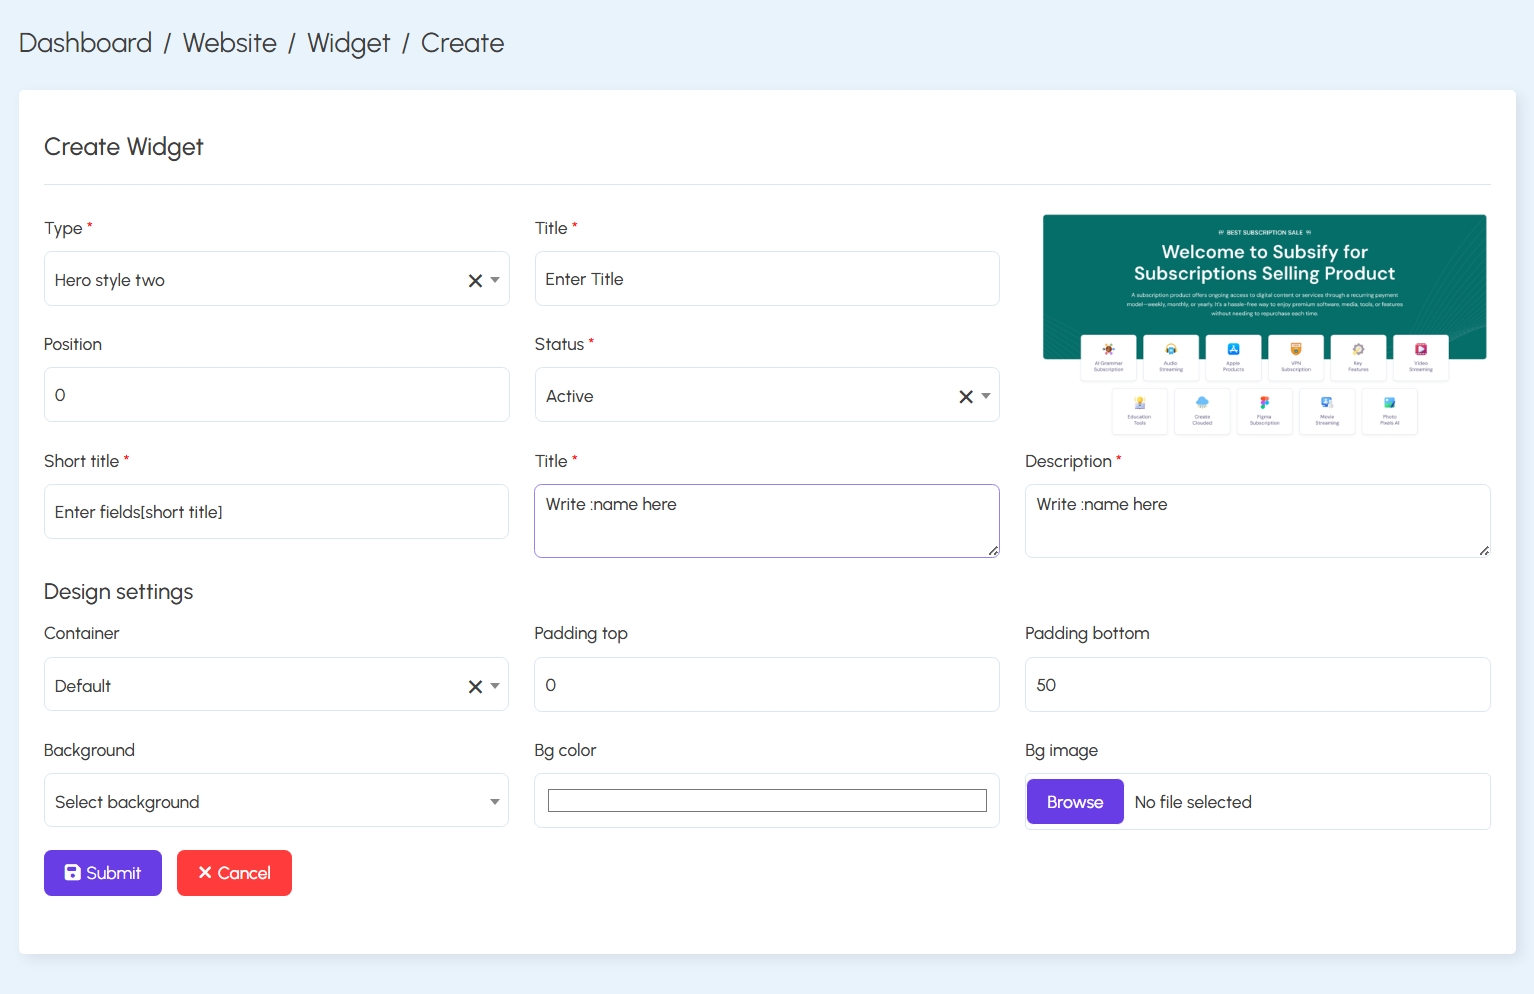Focus the Title textarea below Status
This screenshot has height=994, width=1534.
[767, 521]
